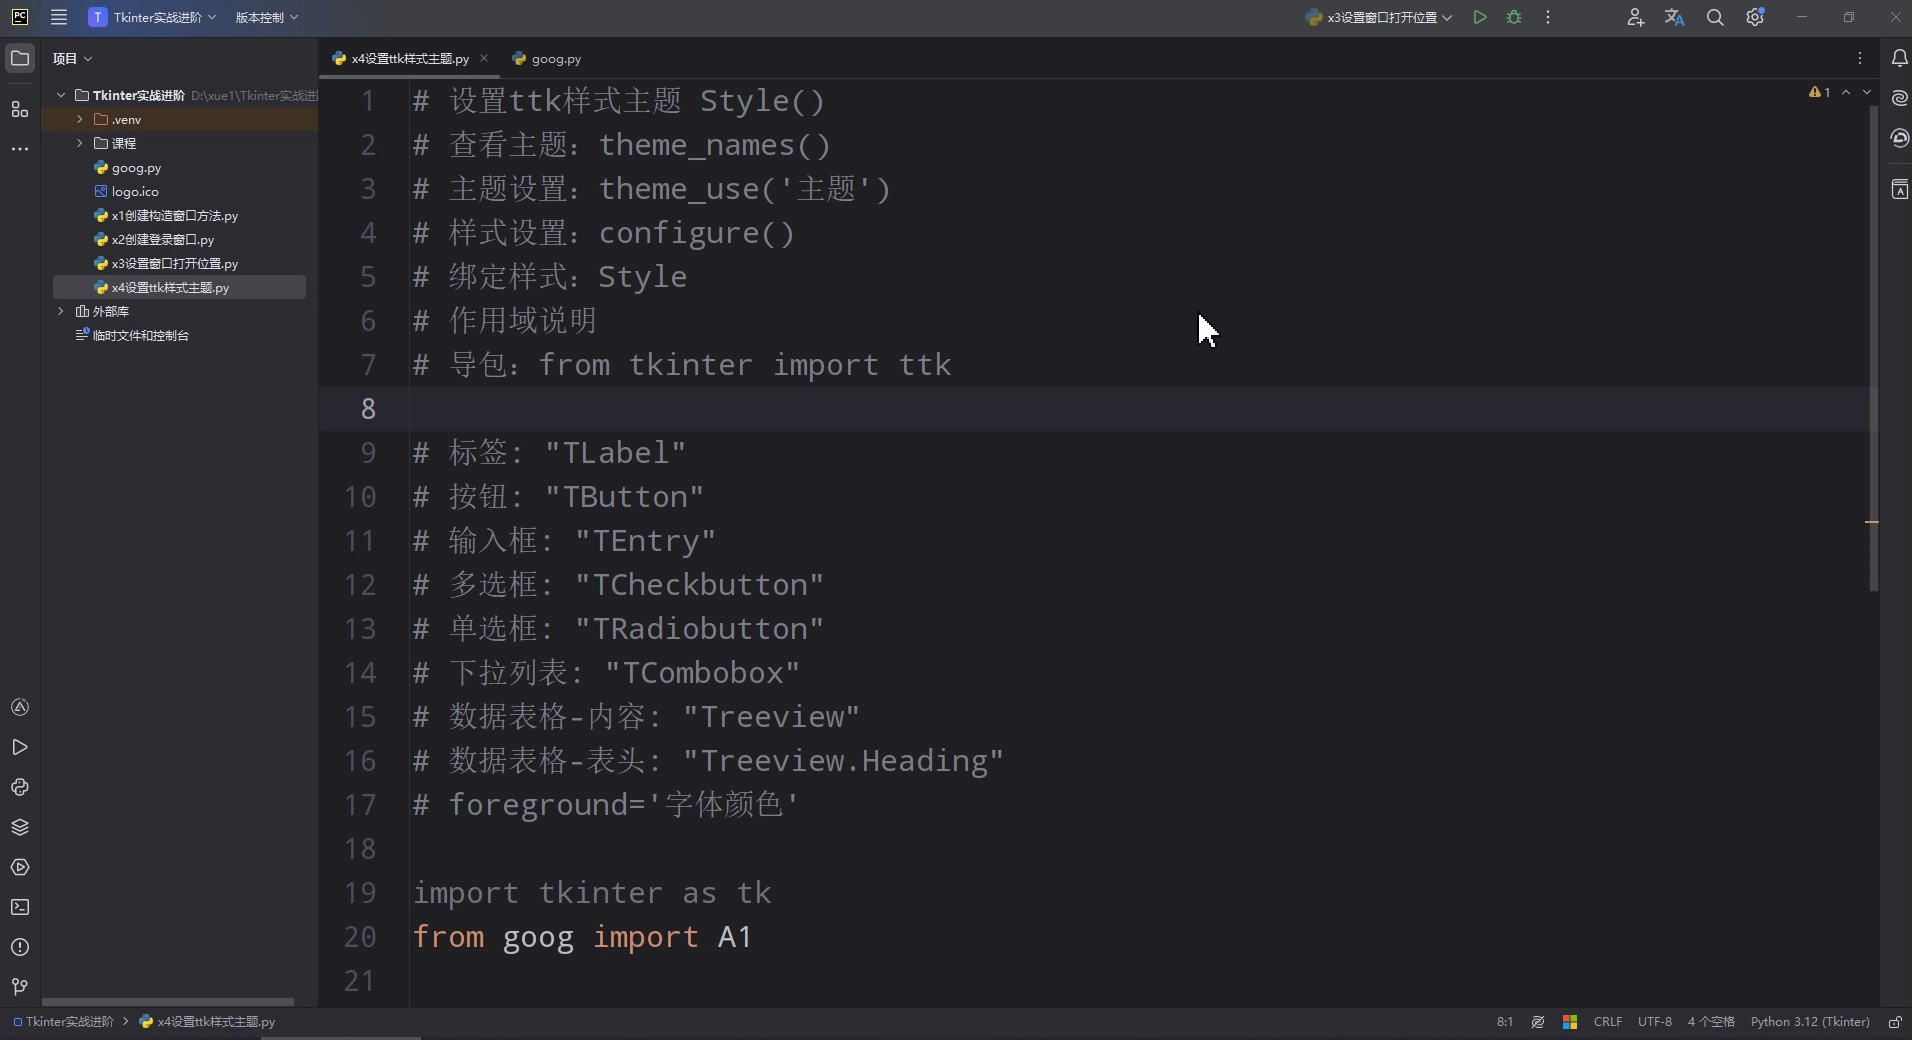The height and width of the screenshot is (1040, 1912).
Task: Open the run configuration dropdown x3设置窗口打开位置
Action: pos(1380,18)
